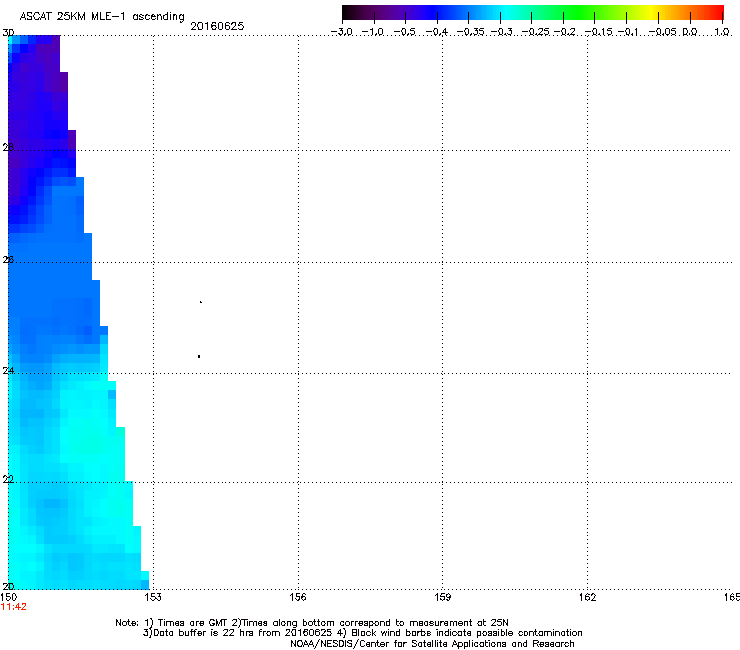The image size is (740, 650).
Task: Click the colorbar value -0.05
Action: pos(662,32)
